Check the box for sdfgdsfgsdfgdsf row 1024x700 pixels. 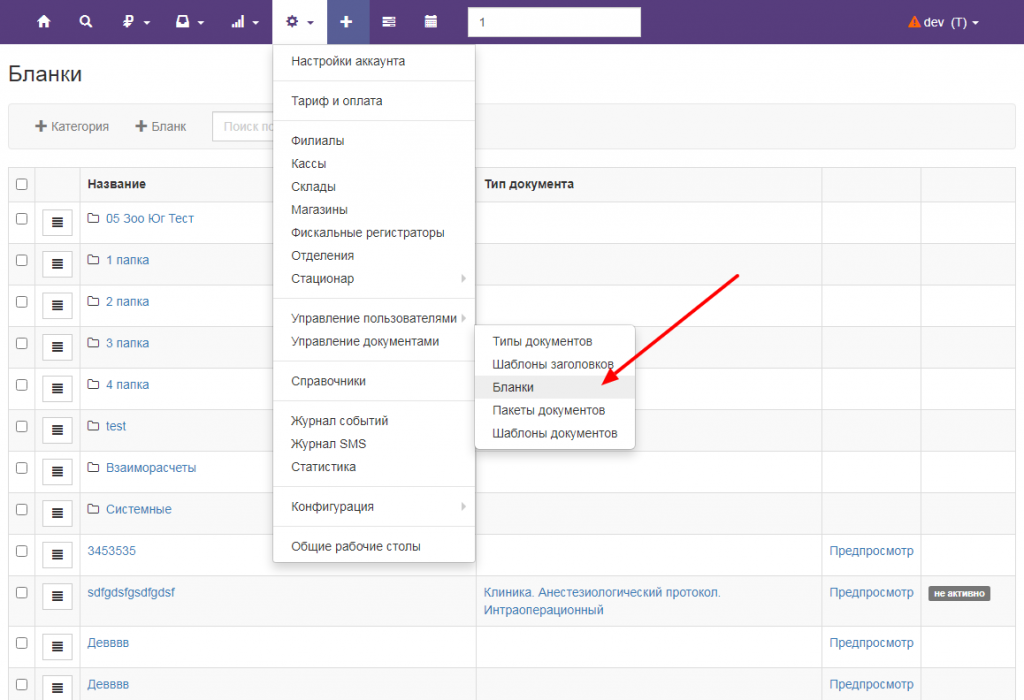pos(22,592)
